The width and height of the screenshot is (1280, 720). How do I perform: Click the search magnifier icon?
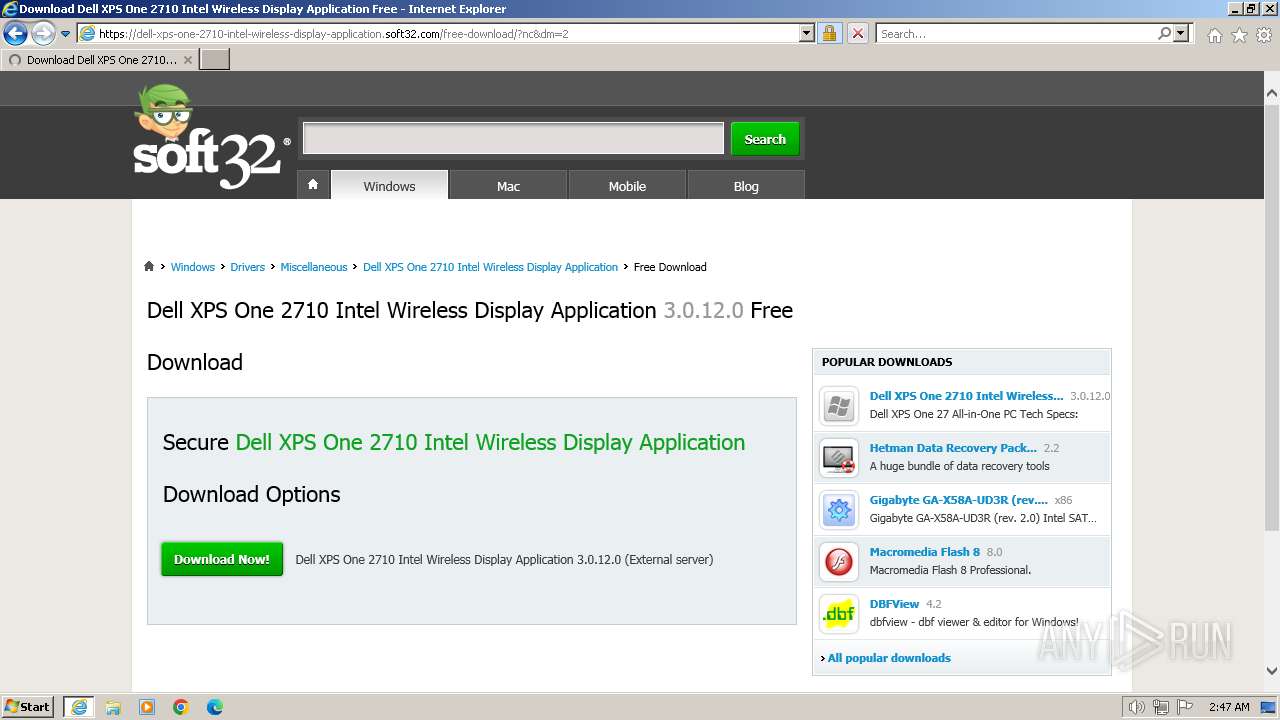point(1164,33)
